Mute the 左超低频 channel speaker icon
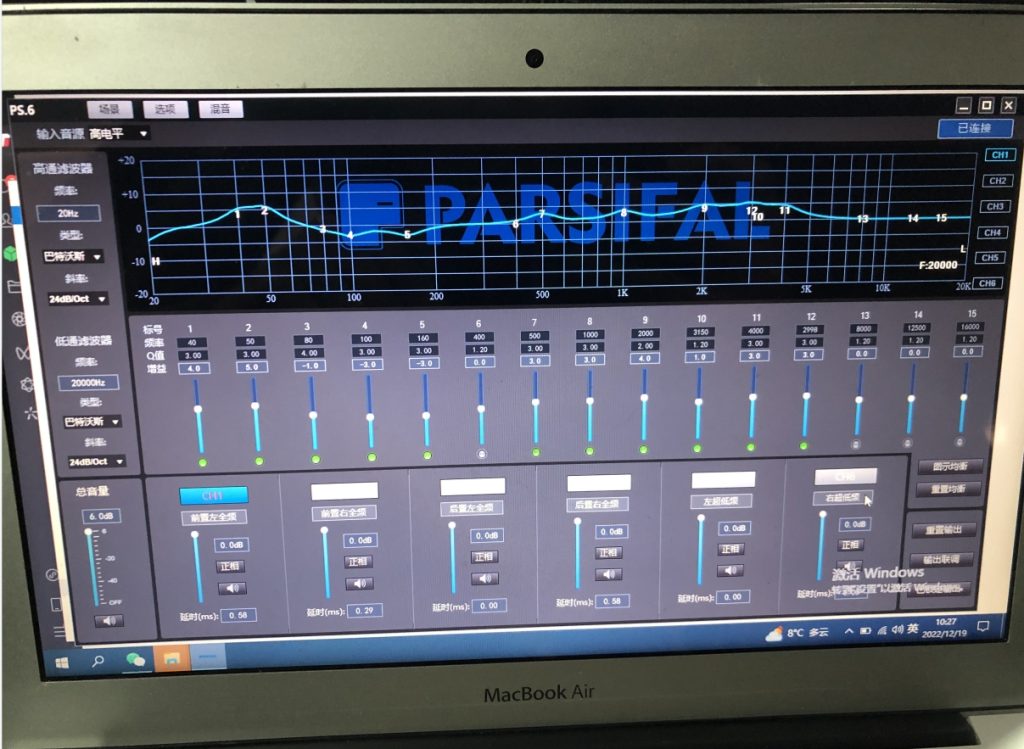 pos(731,570)
